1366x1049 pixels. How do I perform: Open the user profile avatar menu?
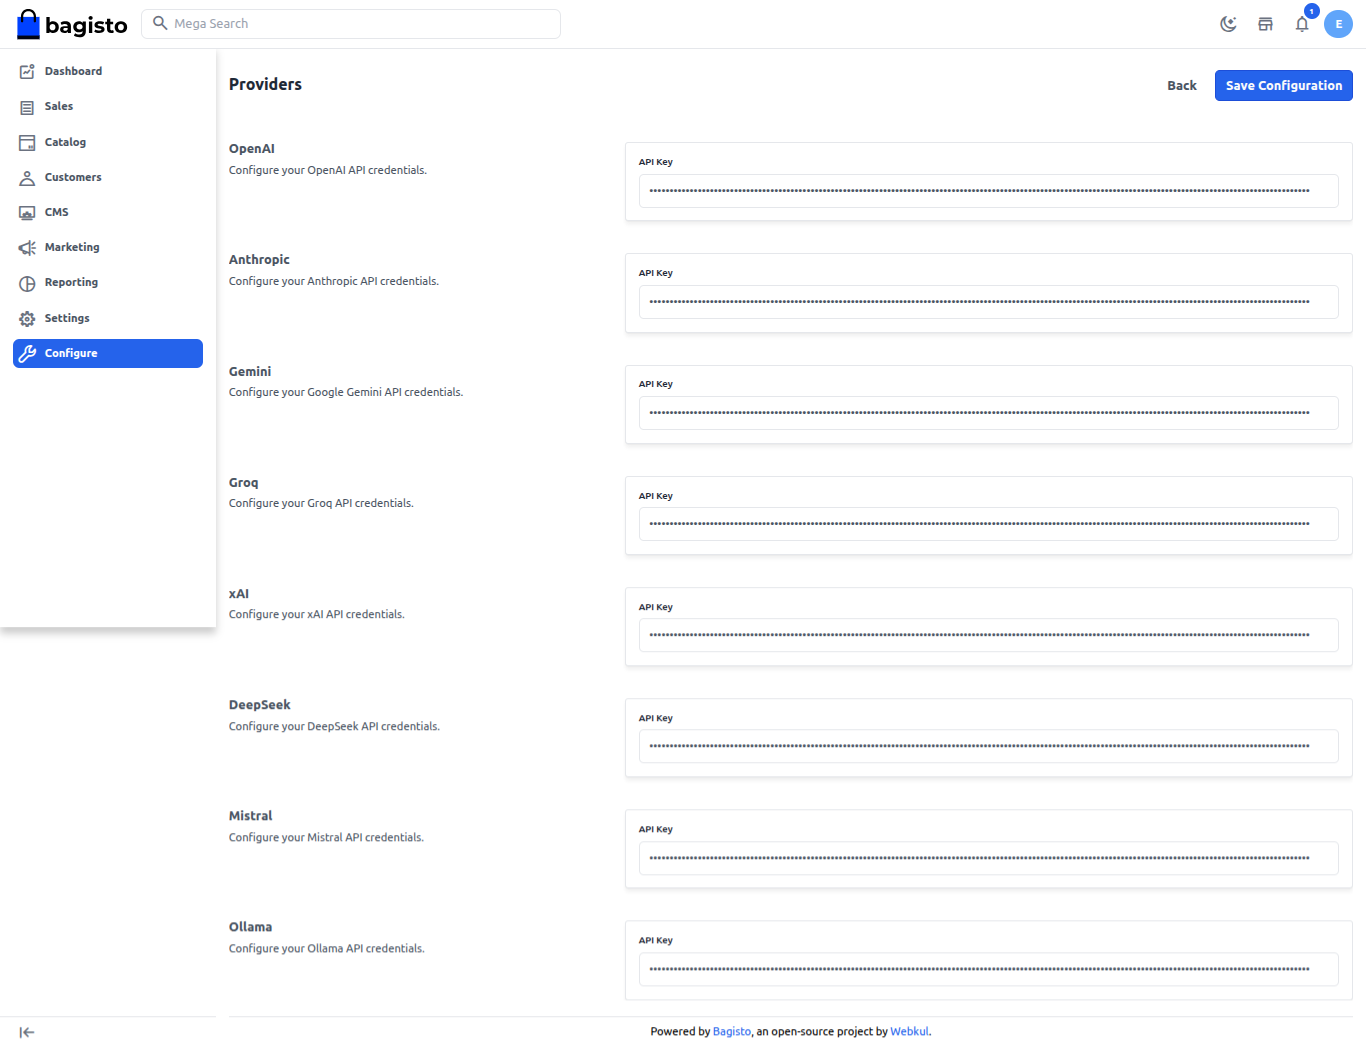click(1338, 24)
